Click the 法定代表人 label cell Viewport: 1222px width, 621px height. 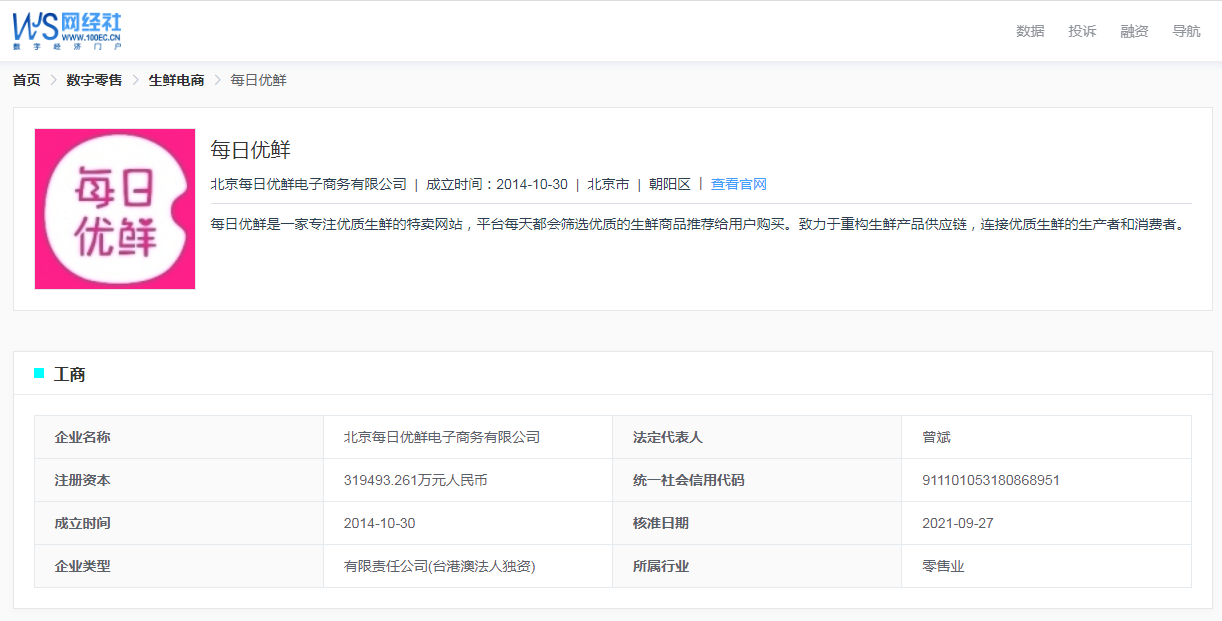[x=757, y=437]
